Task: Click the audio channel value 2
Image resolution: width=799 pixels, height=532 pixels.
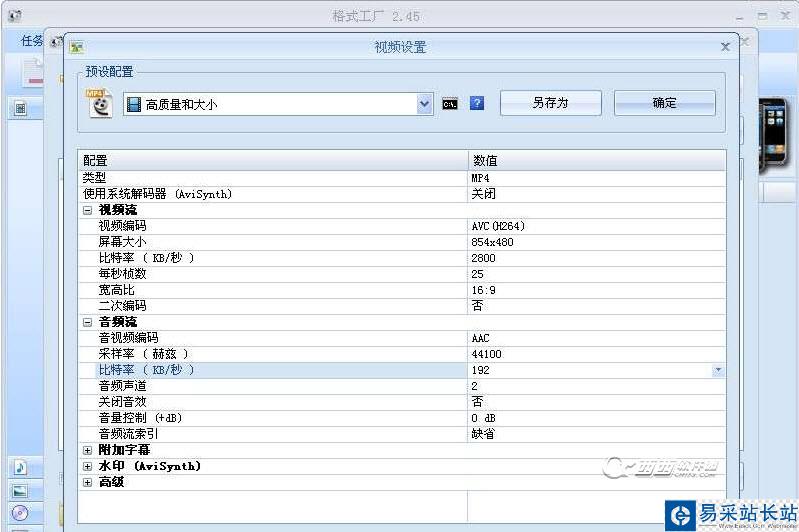Action: point(597,386)
